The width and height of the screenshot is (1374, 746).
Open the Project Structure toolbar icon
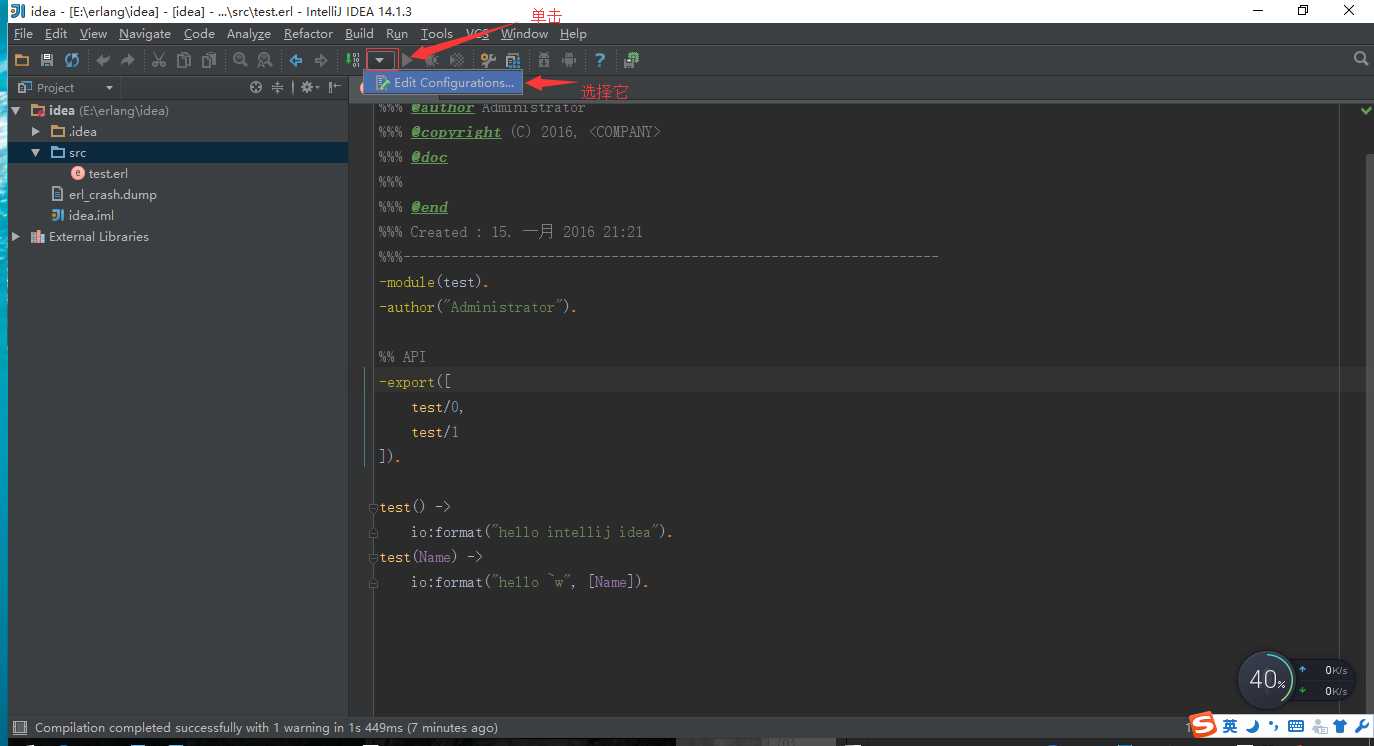pyautogui.click(x=512, y=60)
